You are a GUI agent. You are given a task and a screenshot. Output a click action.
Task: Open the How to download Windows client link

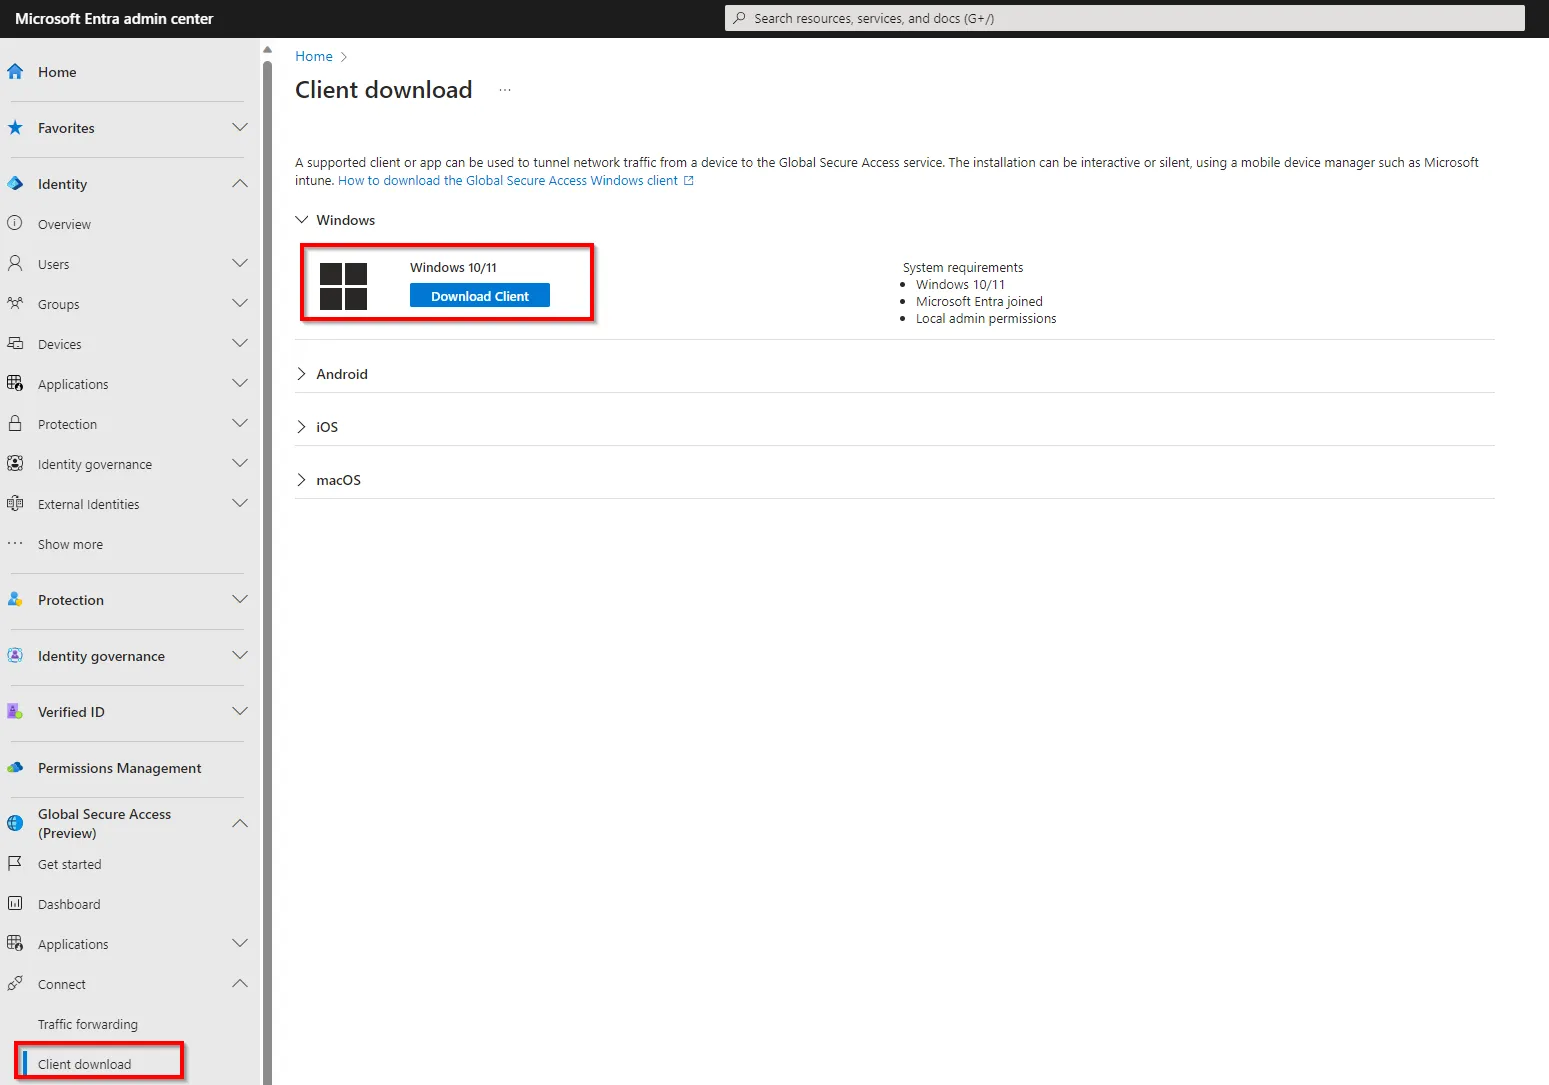508,181
